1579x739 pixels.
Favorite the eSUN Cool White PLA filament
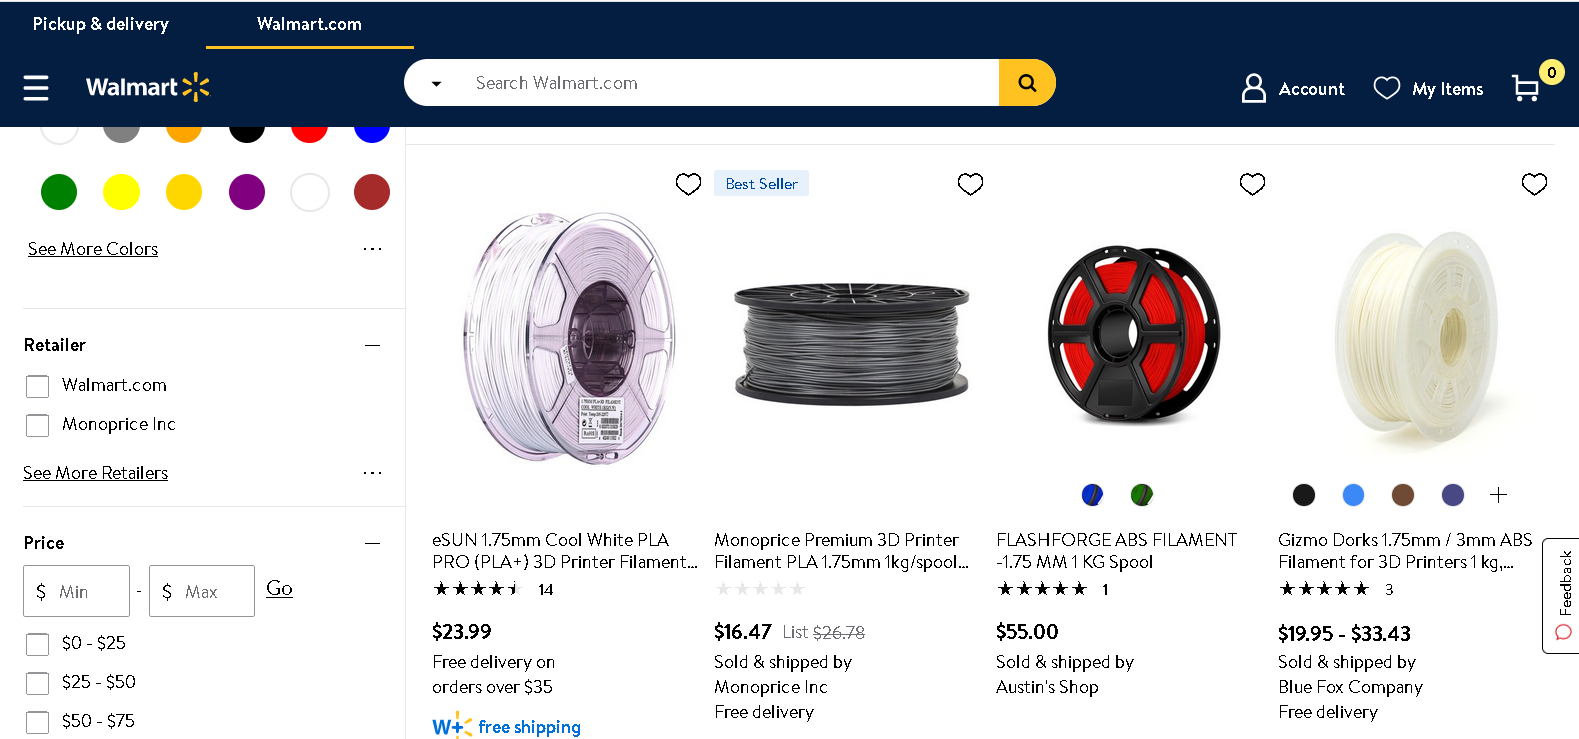[688, 184]
